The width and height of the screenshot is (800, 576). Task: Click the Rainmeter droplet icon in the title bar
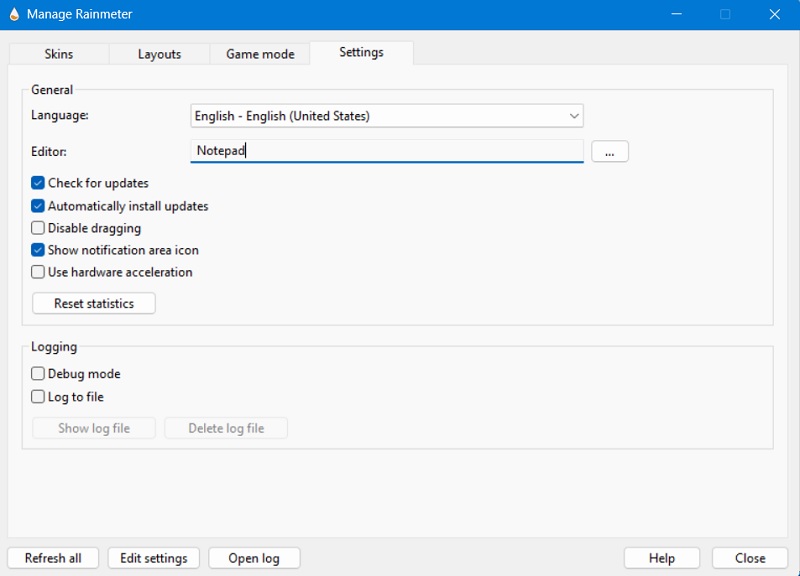(14, 14)
